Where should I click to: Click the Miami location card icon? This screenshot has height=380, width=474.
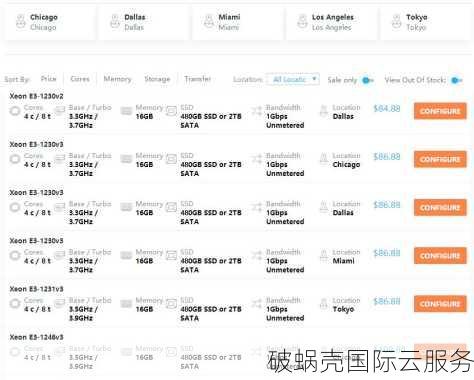point(209,21)
